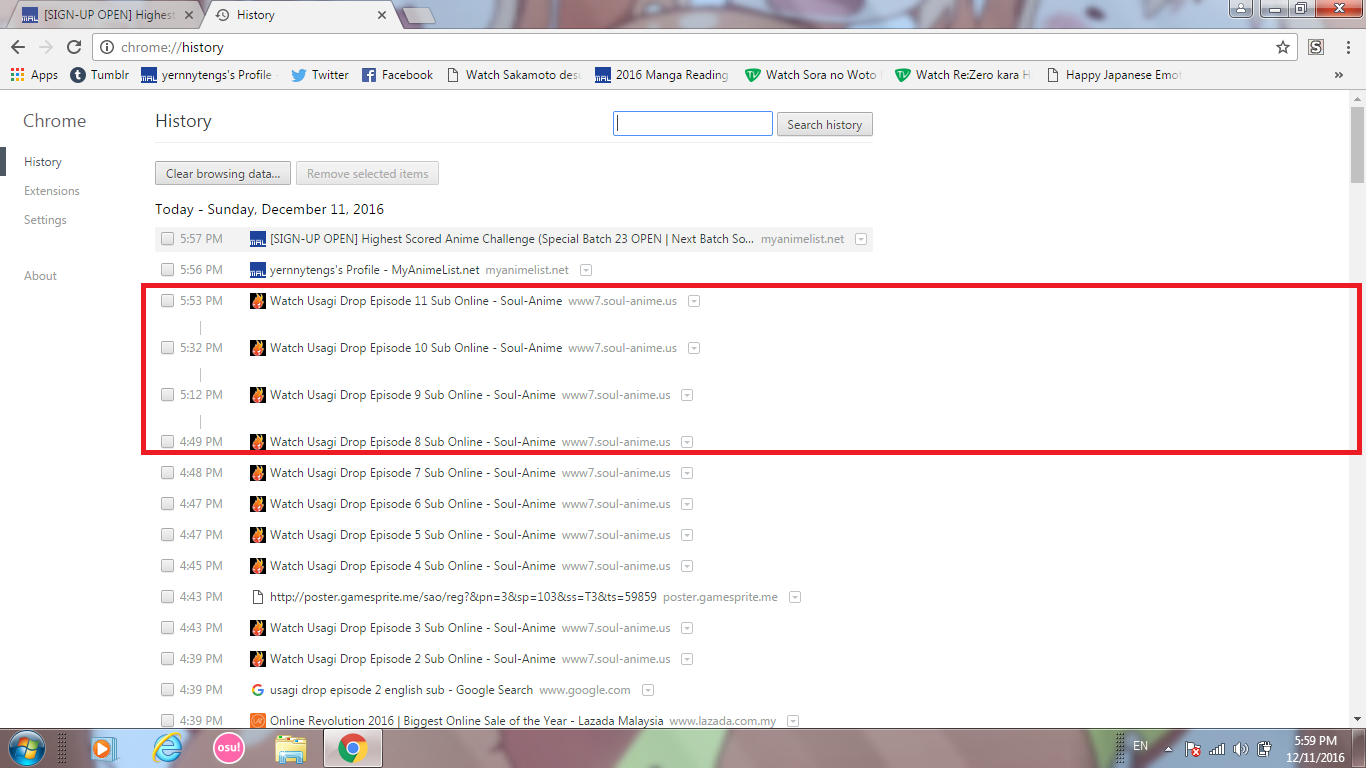Open the Usagi Drop Episode 5 history link
Image resolution: width=1366 pixels, height=768 pixels.
point(412,535)
